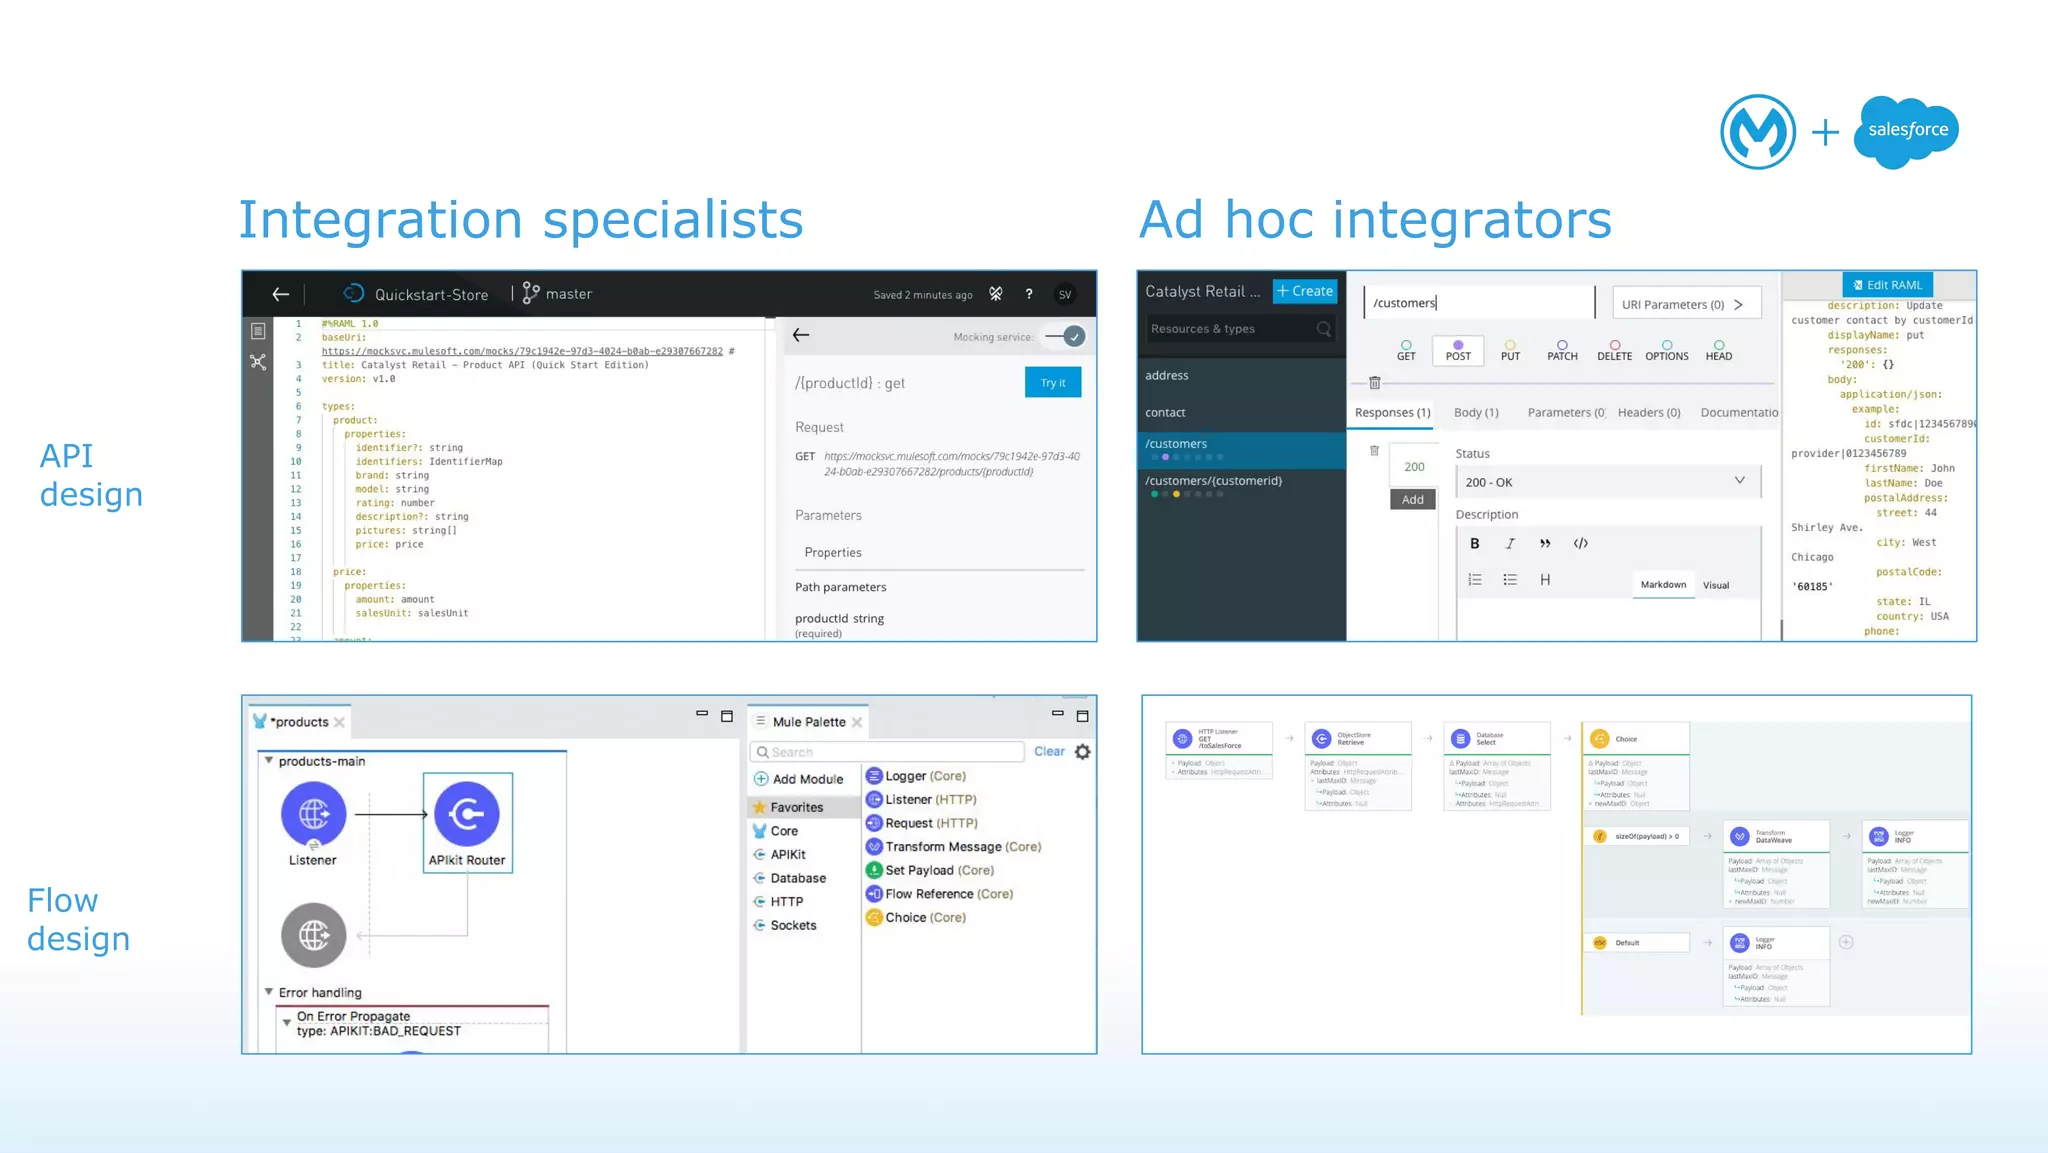Select the PATCH method
Screen dimensions: 2048x1153
[1562, 350]
